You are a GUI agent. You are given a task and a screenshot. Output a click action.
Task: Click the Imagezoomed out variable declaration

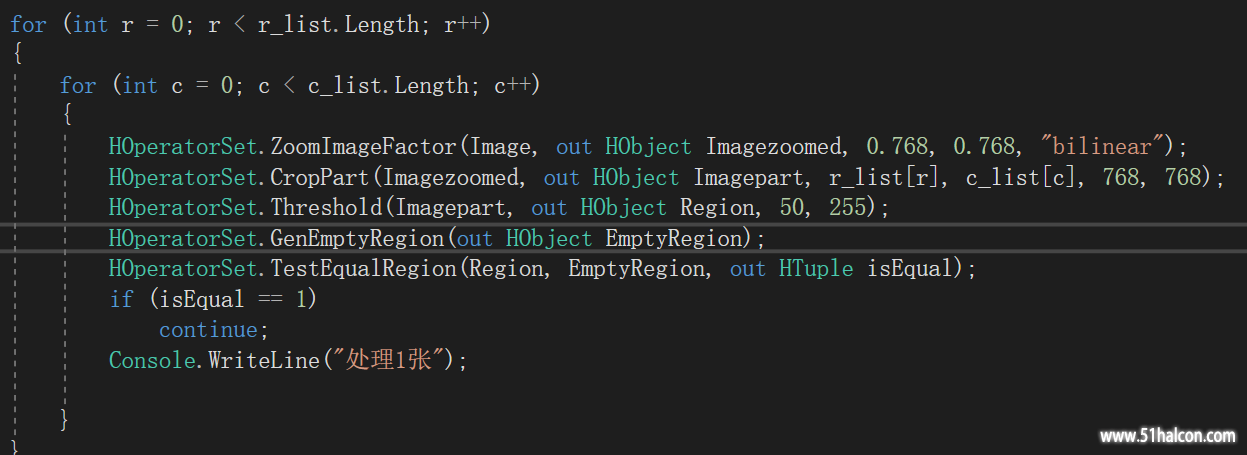click(775, 147)
